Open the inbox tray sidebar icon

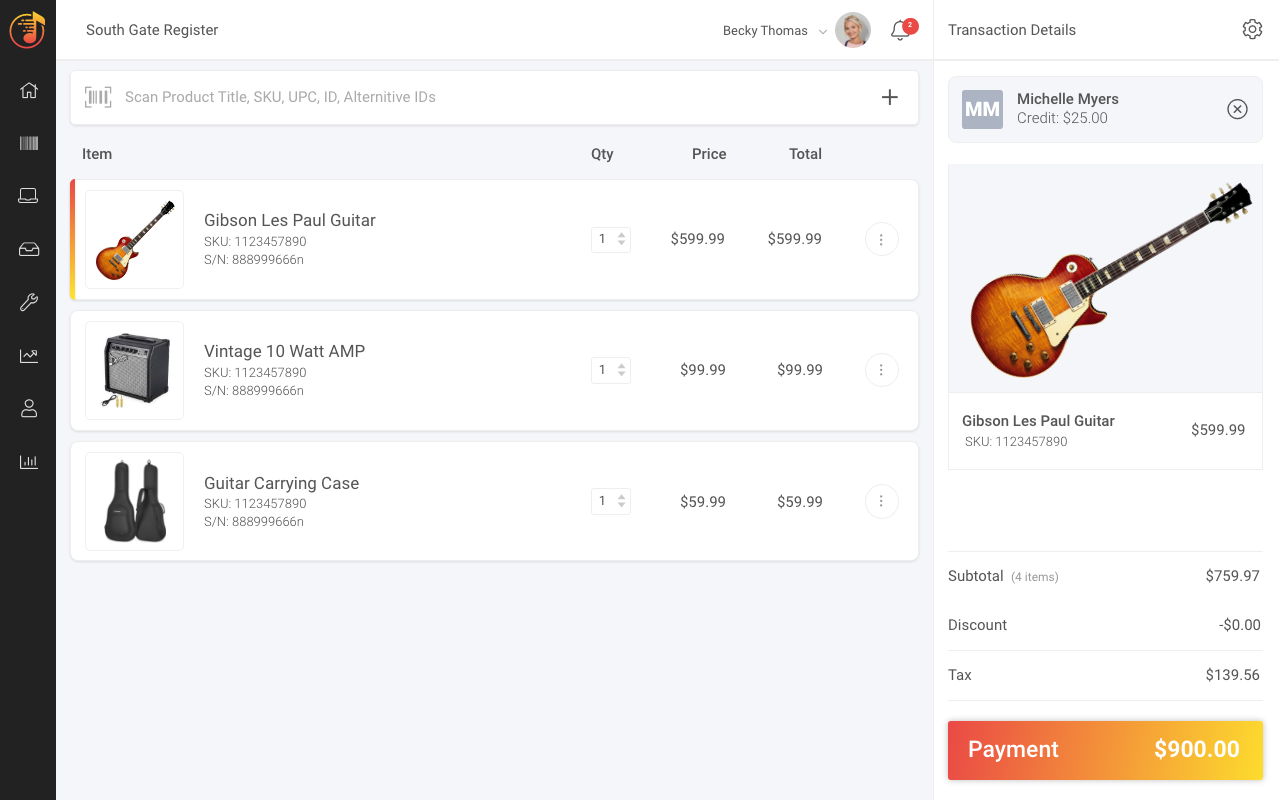(29, 249)
